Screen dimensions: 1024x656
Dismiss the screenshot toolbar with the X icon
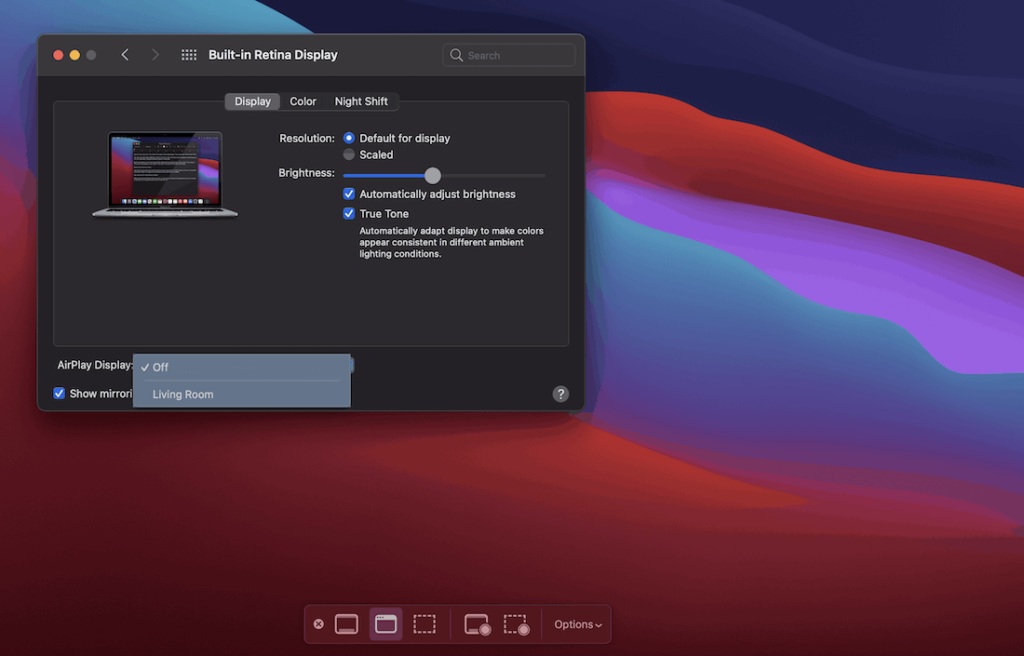318,623
